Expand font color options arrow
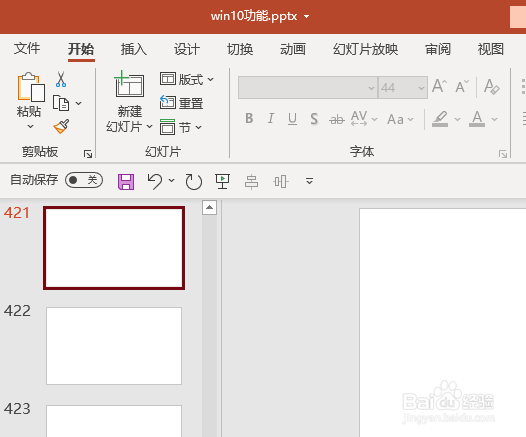526x437 pixels. pos(494,119)
